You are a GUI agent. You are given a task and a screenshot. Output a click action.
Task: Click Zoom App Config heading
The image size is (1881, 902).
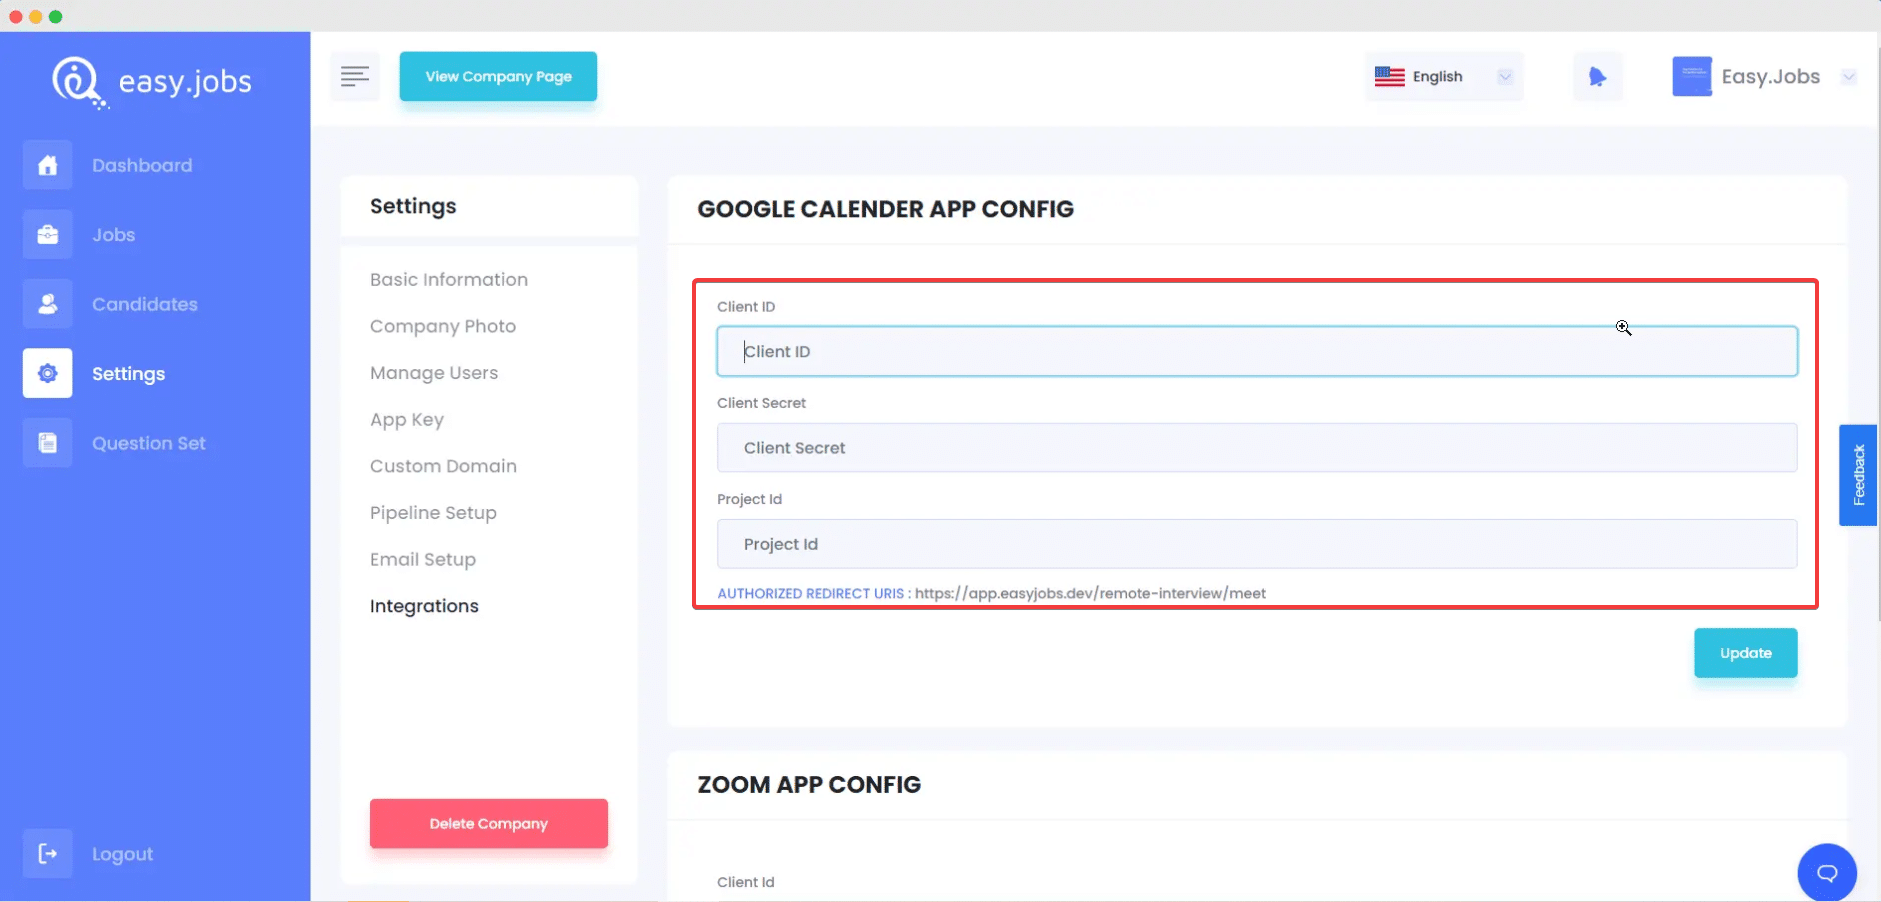809,785
